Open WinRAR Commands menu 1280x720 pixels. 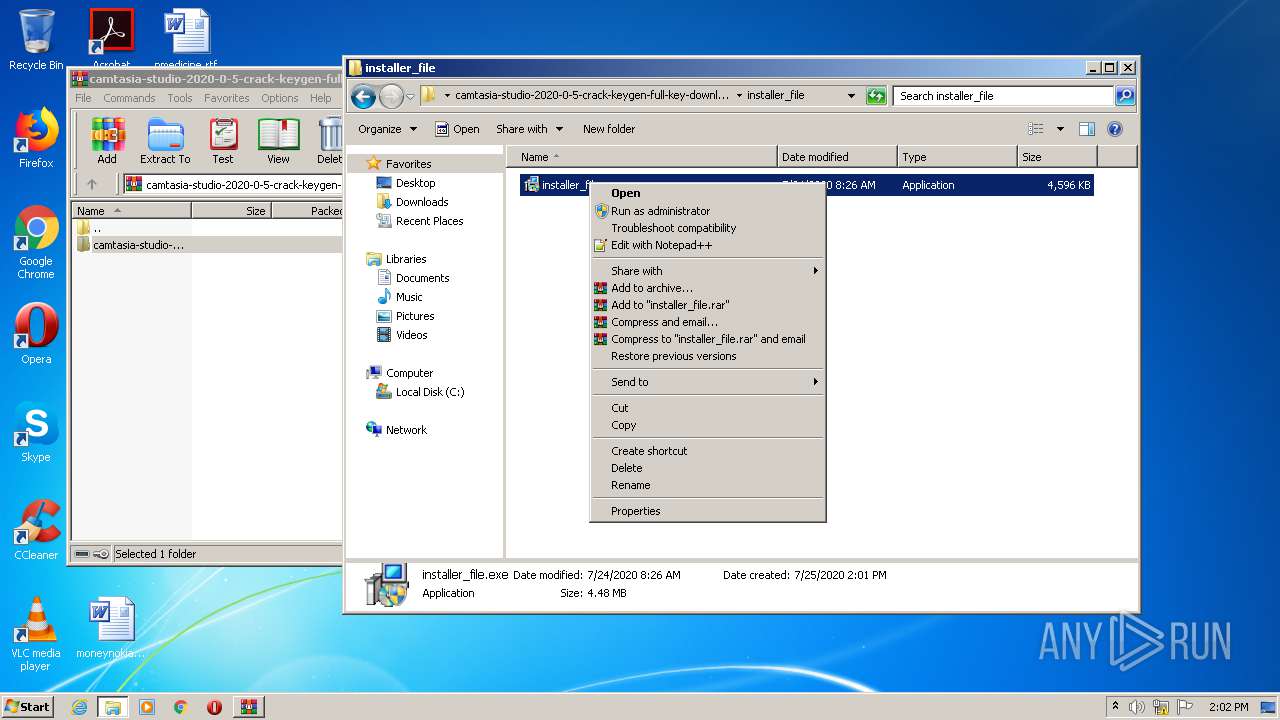click(129, 98)
